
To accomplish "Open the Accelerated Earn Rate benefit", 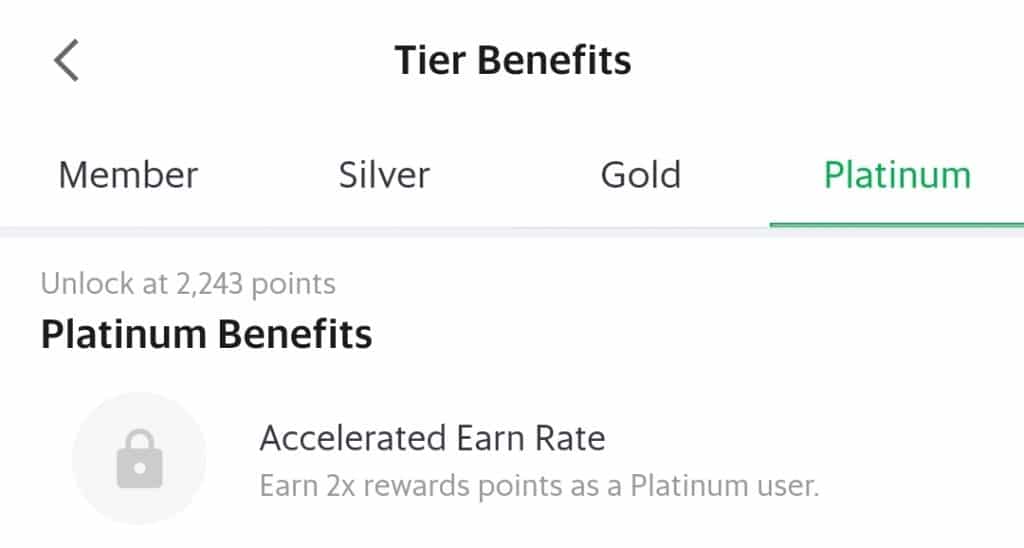I will pos(432,438).
